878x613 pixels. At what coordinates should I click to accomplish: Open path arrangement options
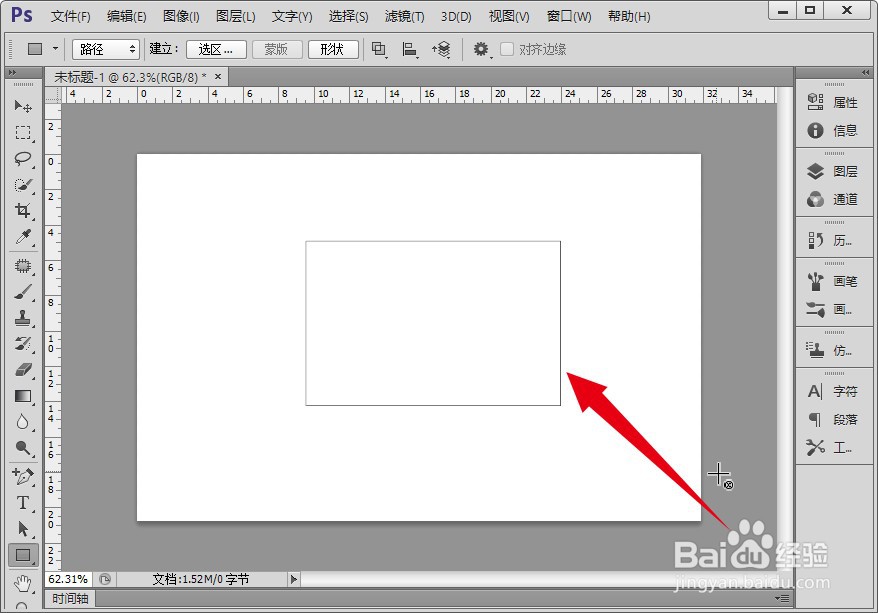pos(441,50)
